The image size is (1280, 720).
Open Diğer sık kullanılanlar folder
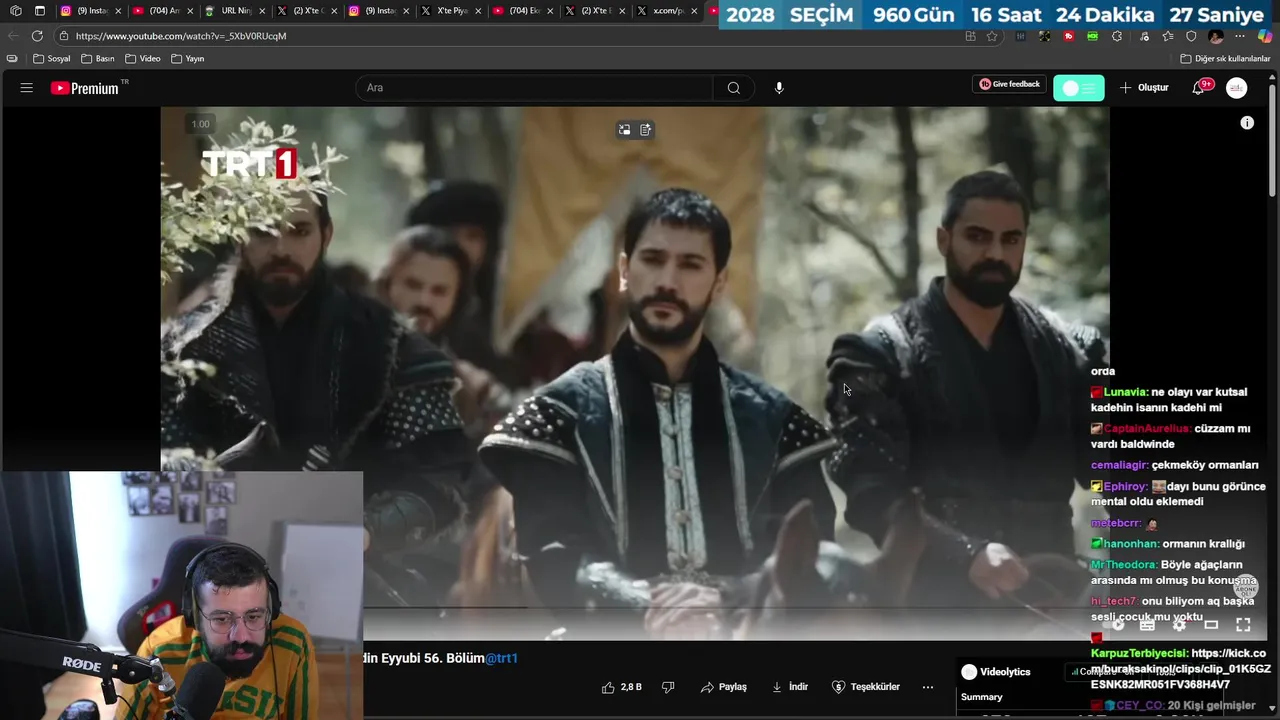coord(1225,59)
